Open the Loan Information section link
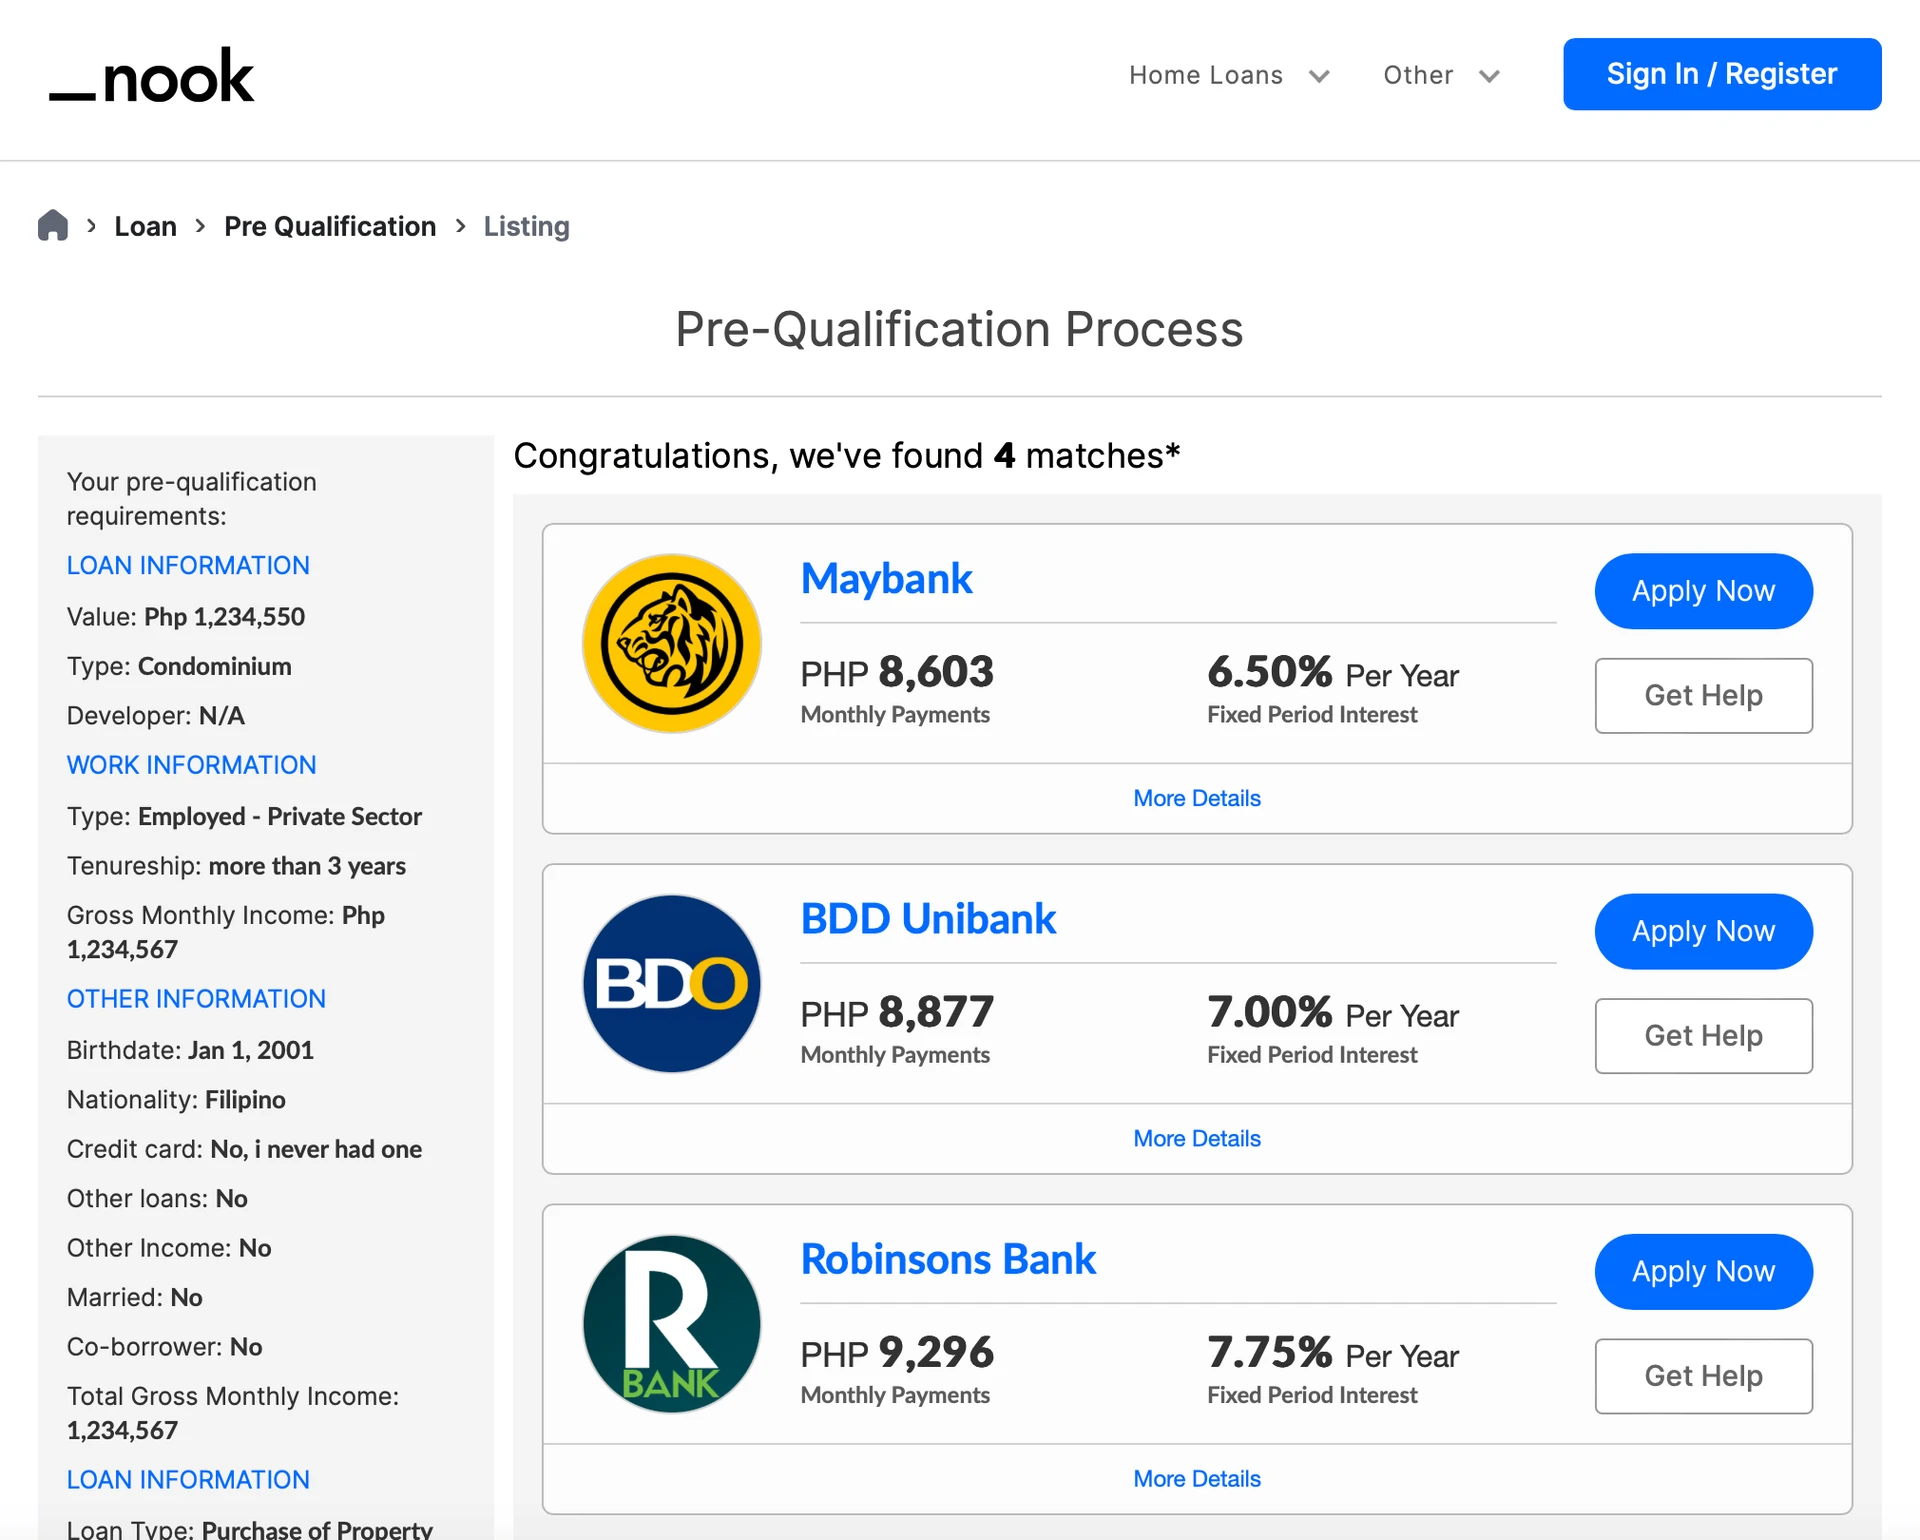 coord(187,564)
